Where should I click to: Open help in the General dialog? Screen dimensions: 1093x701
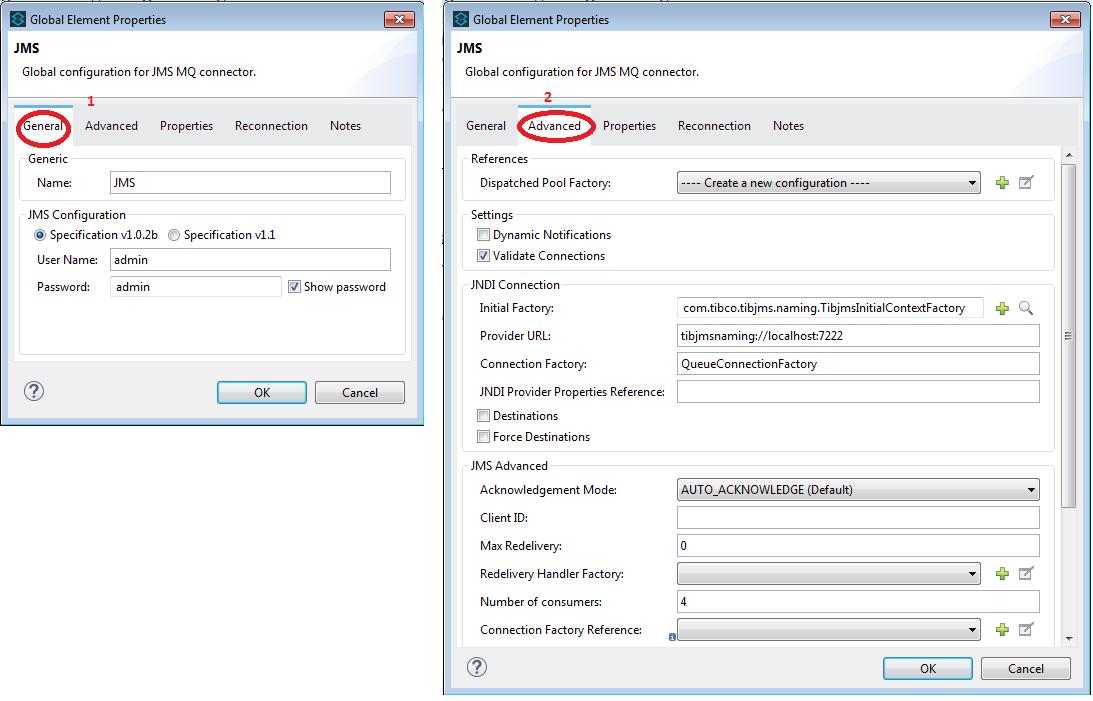pyautogui.click(x=33, y=391)
